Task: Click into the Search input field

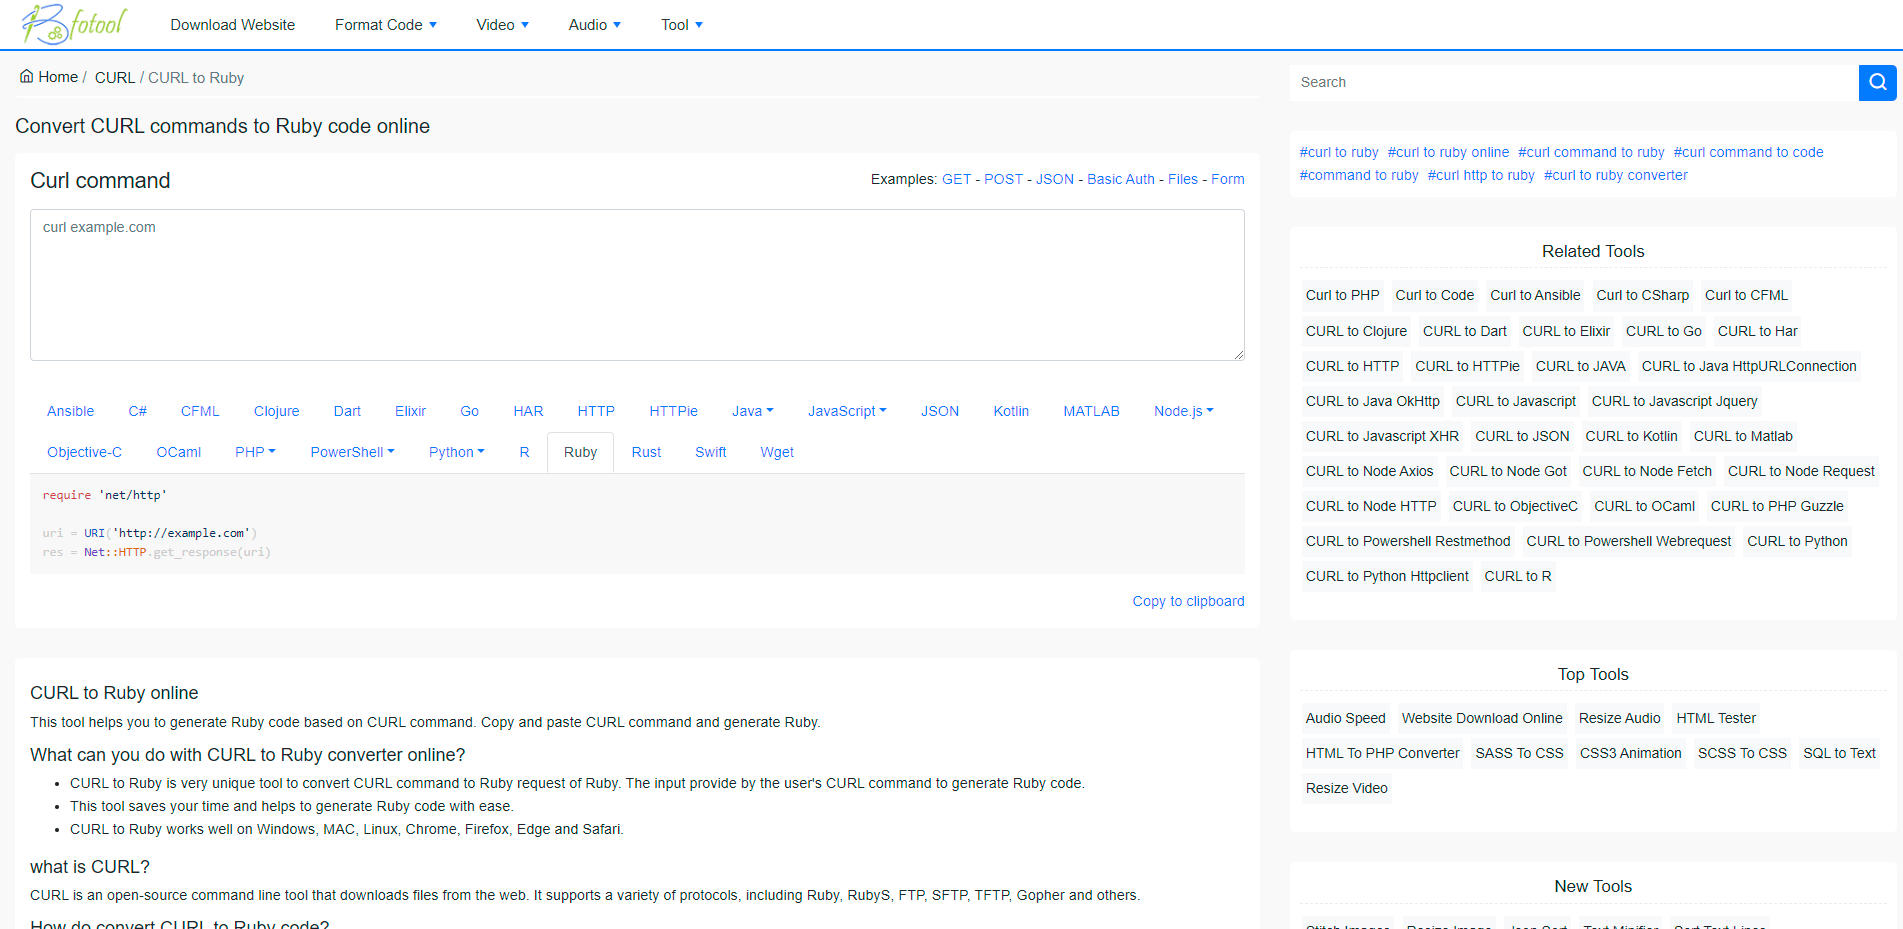Action: point(1573,82)
